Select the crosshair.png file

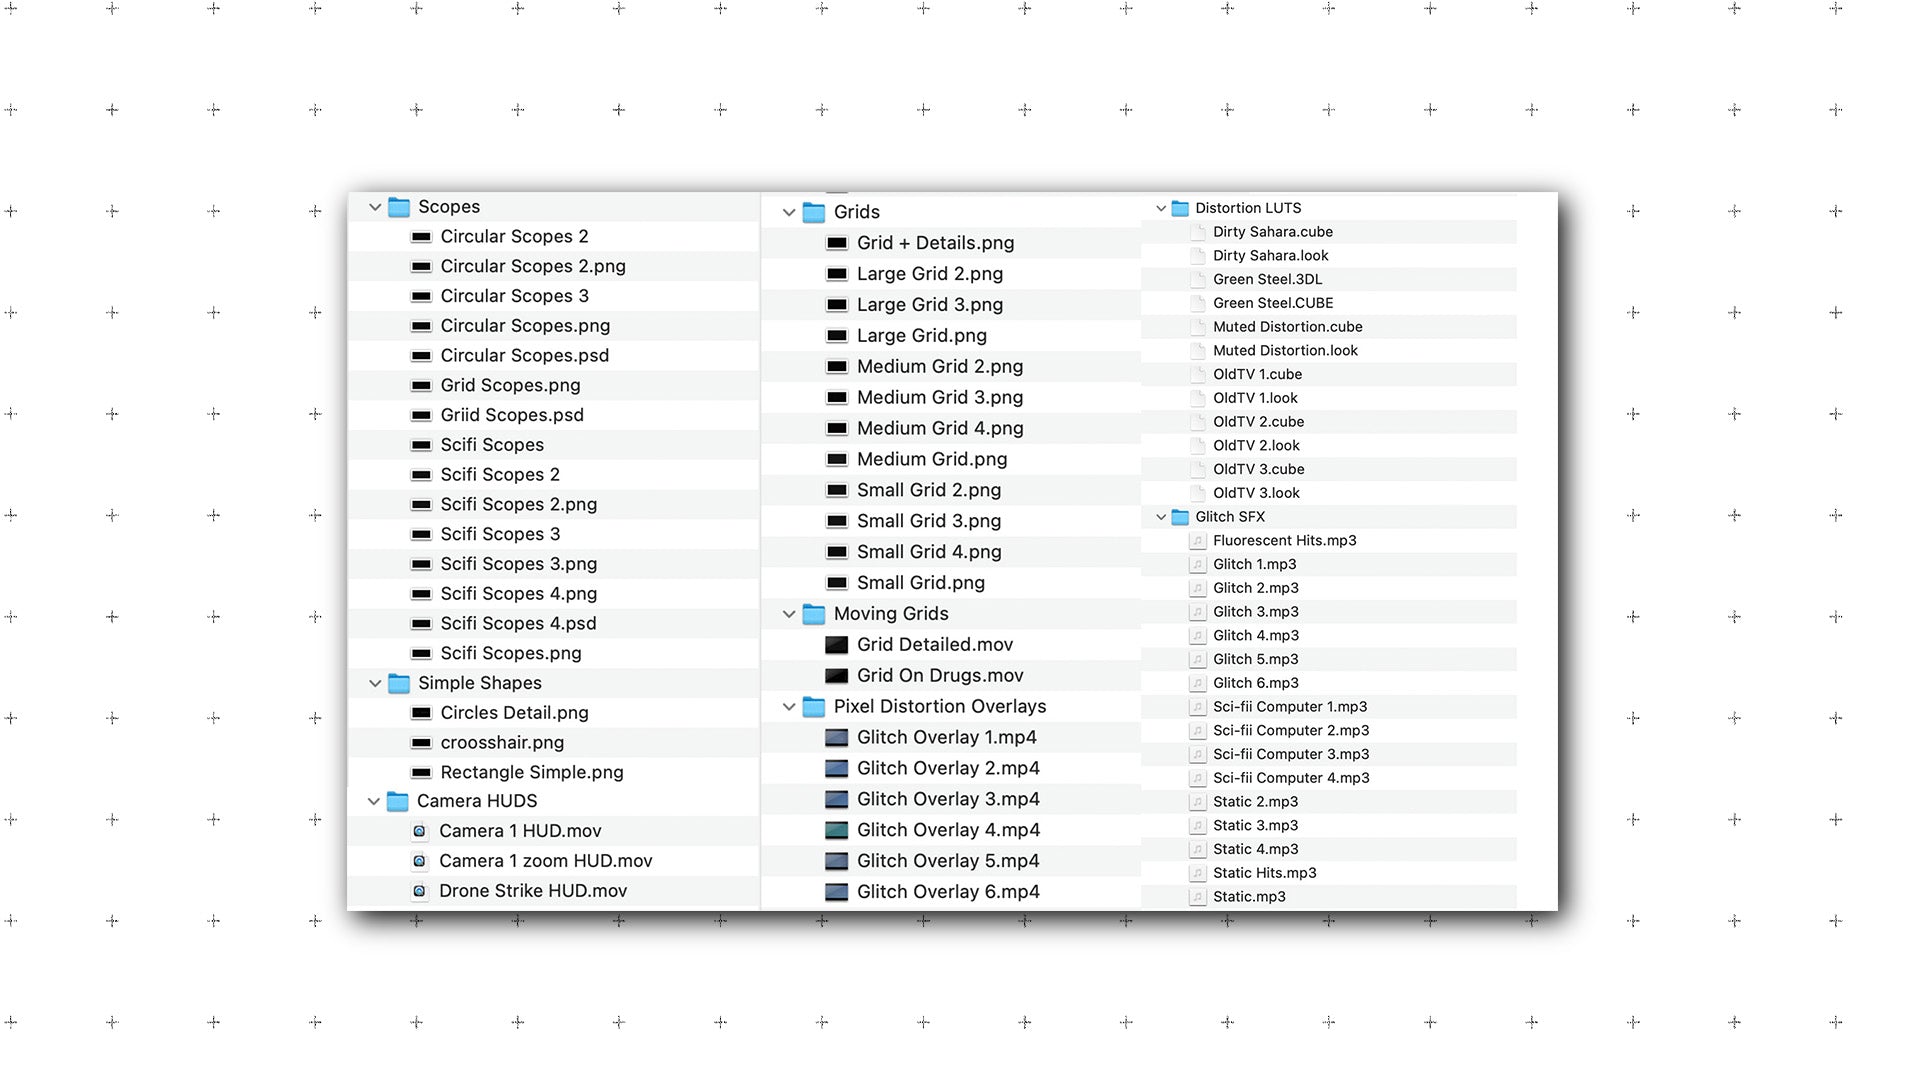click(x=502, y=743)
